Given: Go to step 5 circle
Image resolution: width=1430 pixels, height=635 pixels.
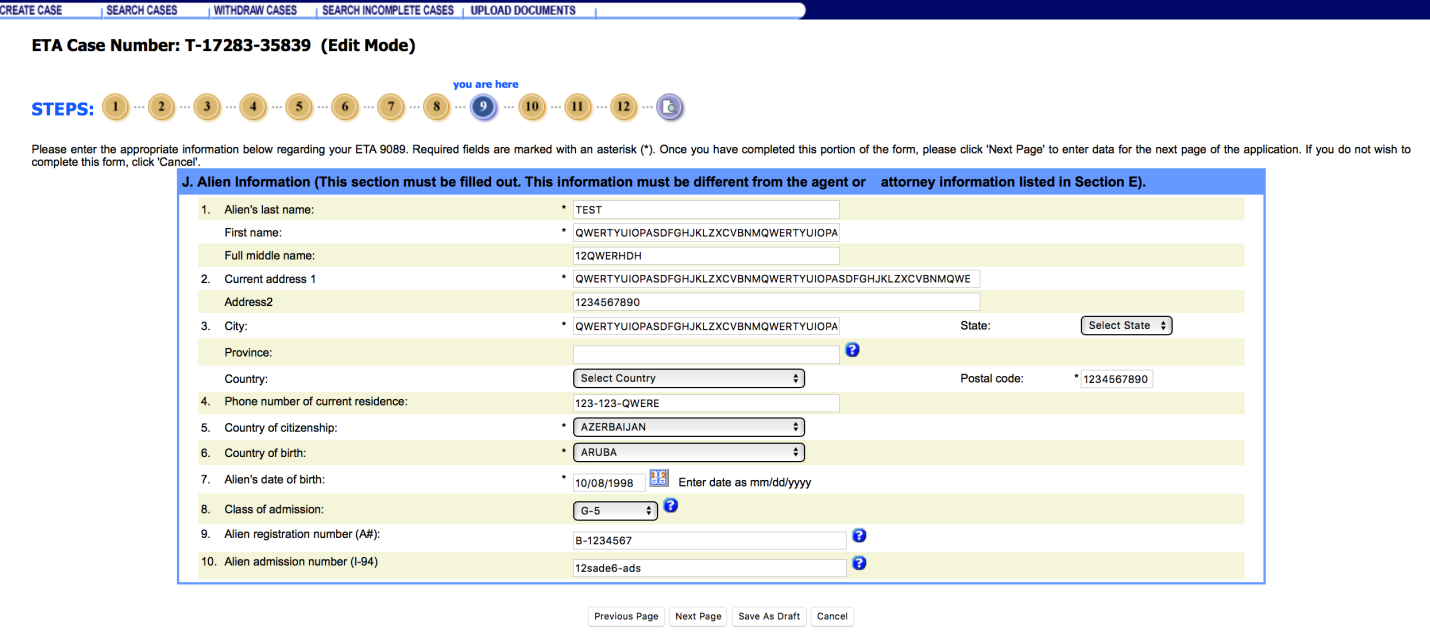Looking at the screenshot, I should coord(298,107).
